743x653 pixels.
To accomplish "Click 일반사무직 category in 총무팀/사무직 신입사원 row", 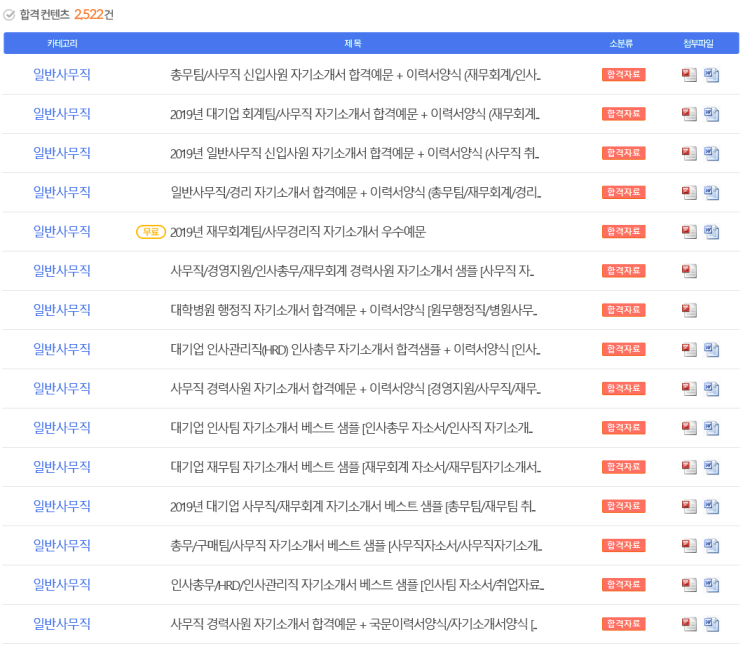I will pyautogui.click(x=62, y=75).
